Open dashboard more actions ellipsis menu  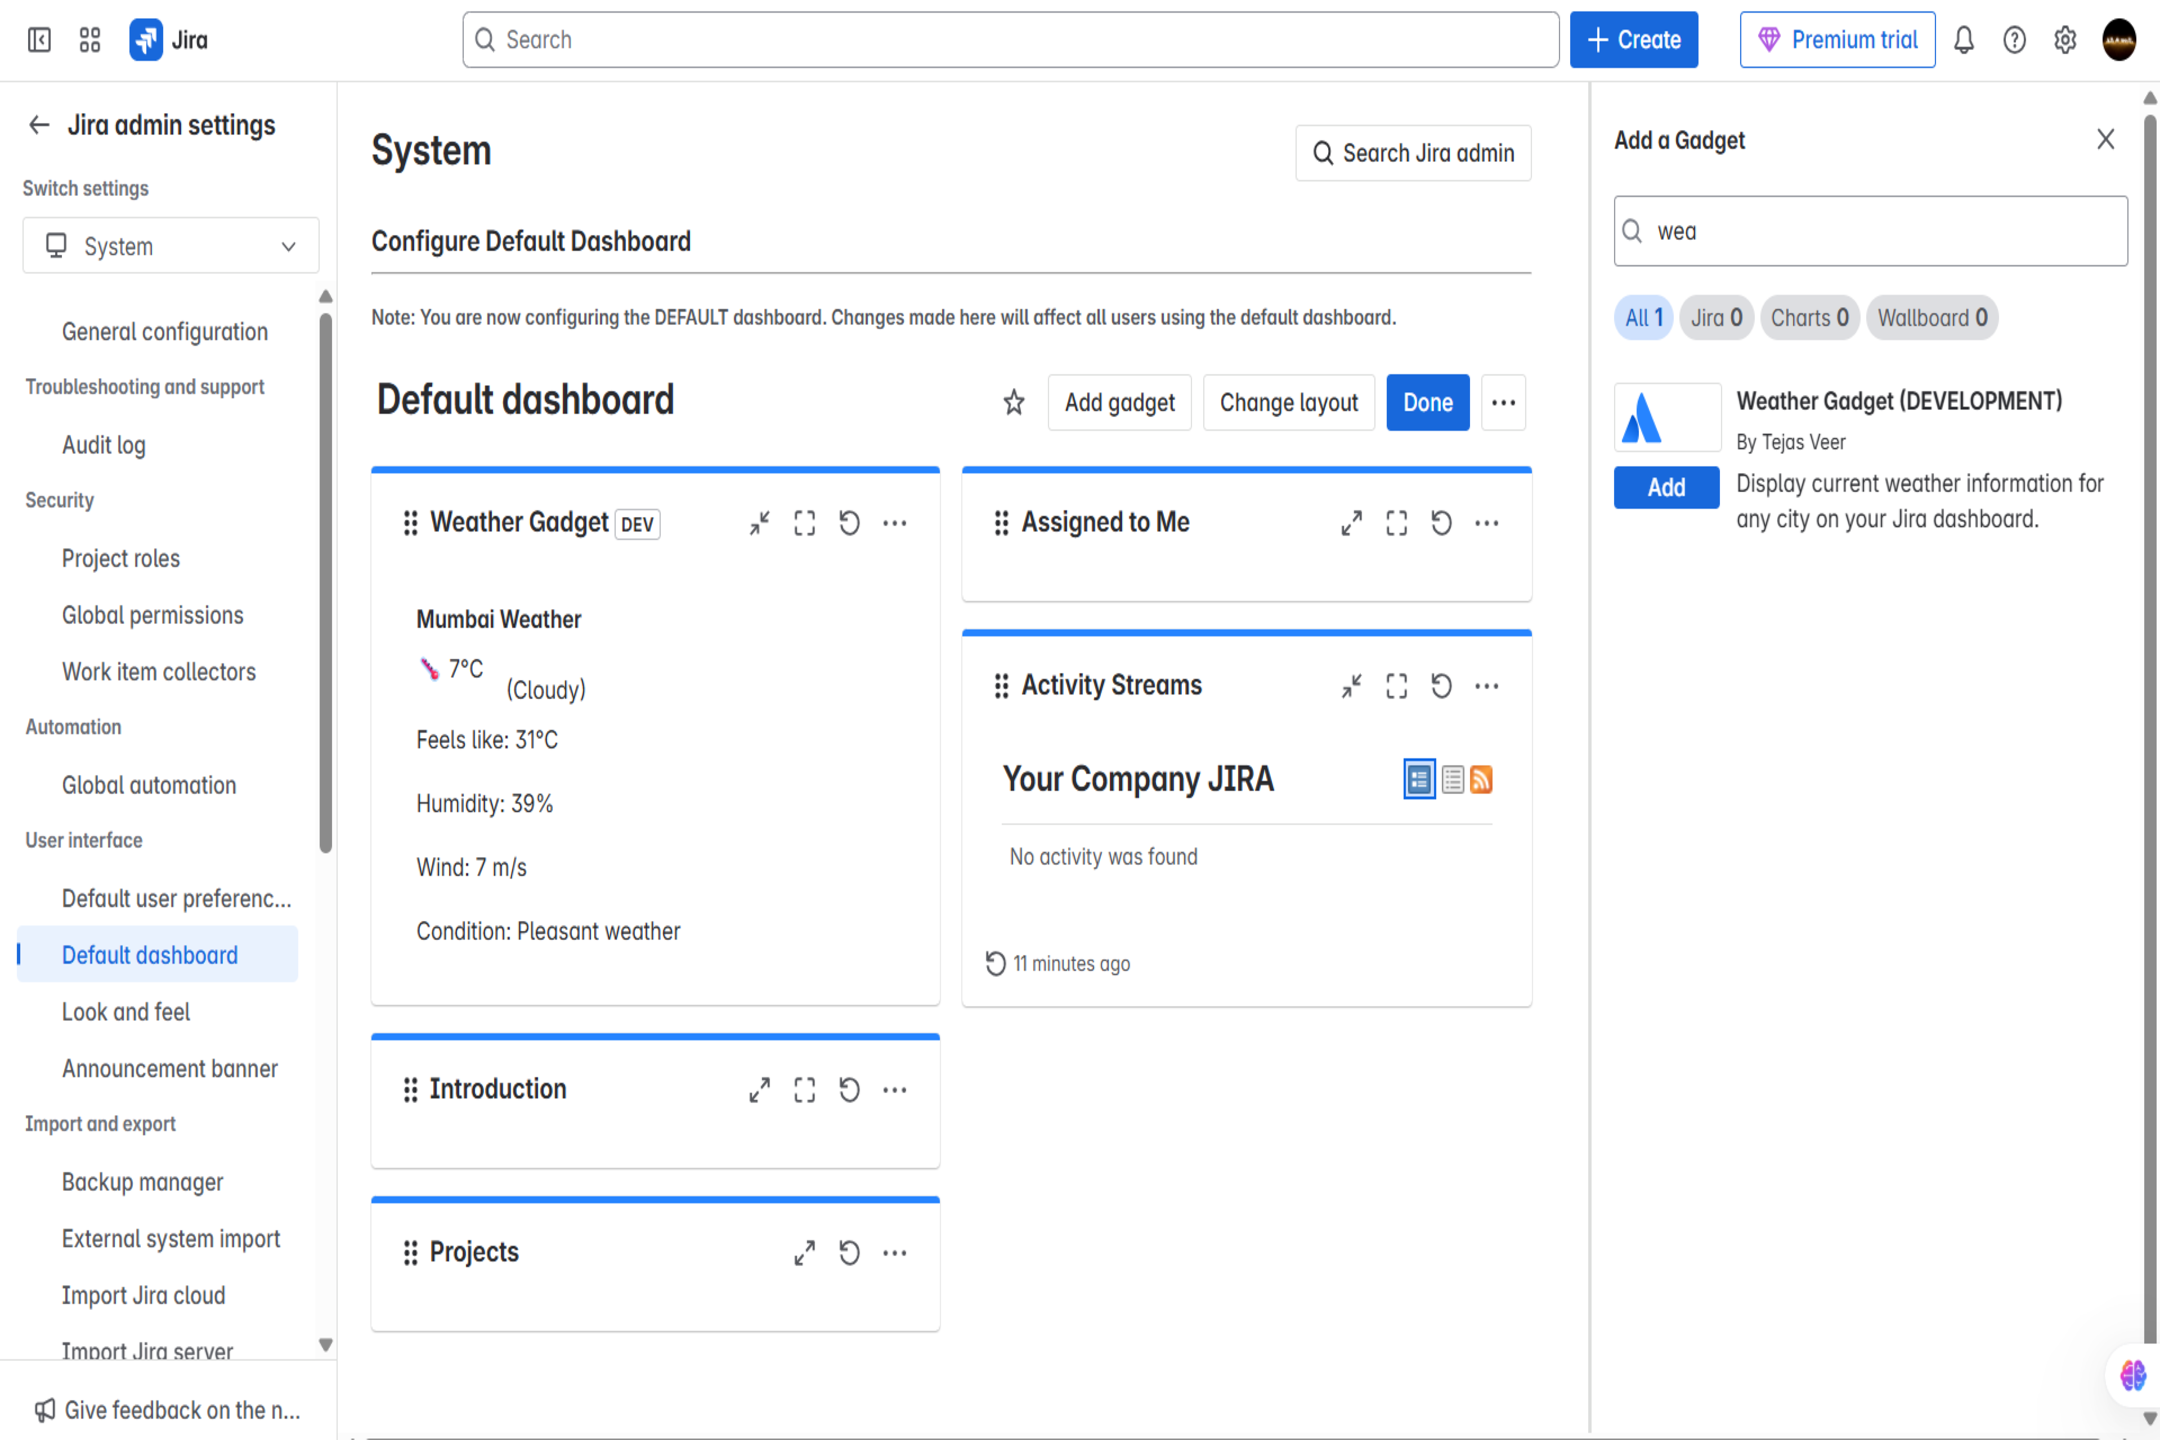1503,402
